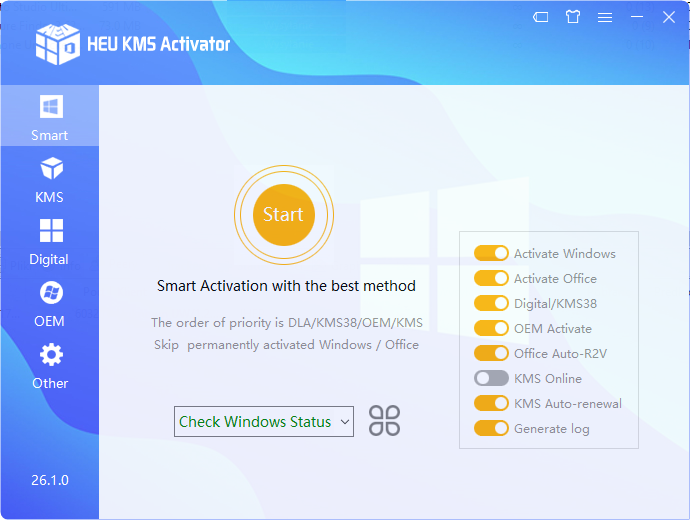Toggle the Activate Windows switch
Image resolution: width=690 pixels, height=520 pixels.
(491, 253)
